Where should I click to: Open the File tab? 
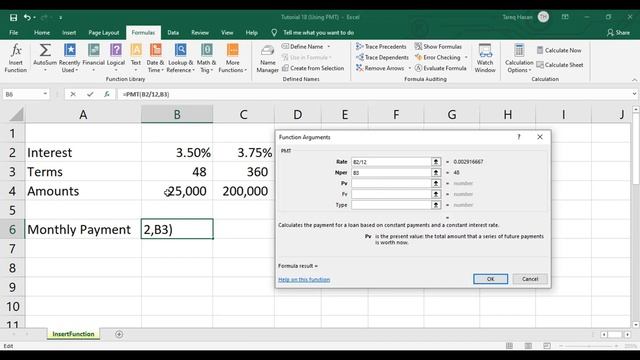(13, 33)
